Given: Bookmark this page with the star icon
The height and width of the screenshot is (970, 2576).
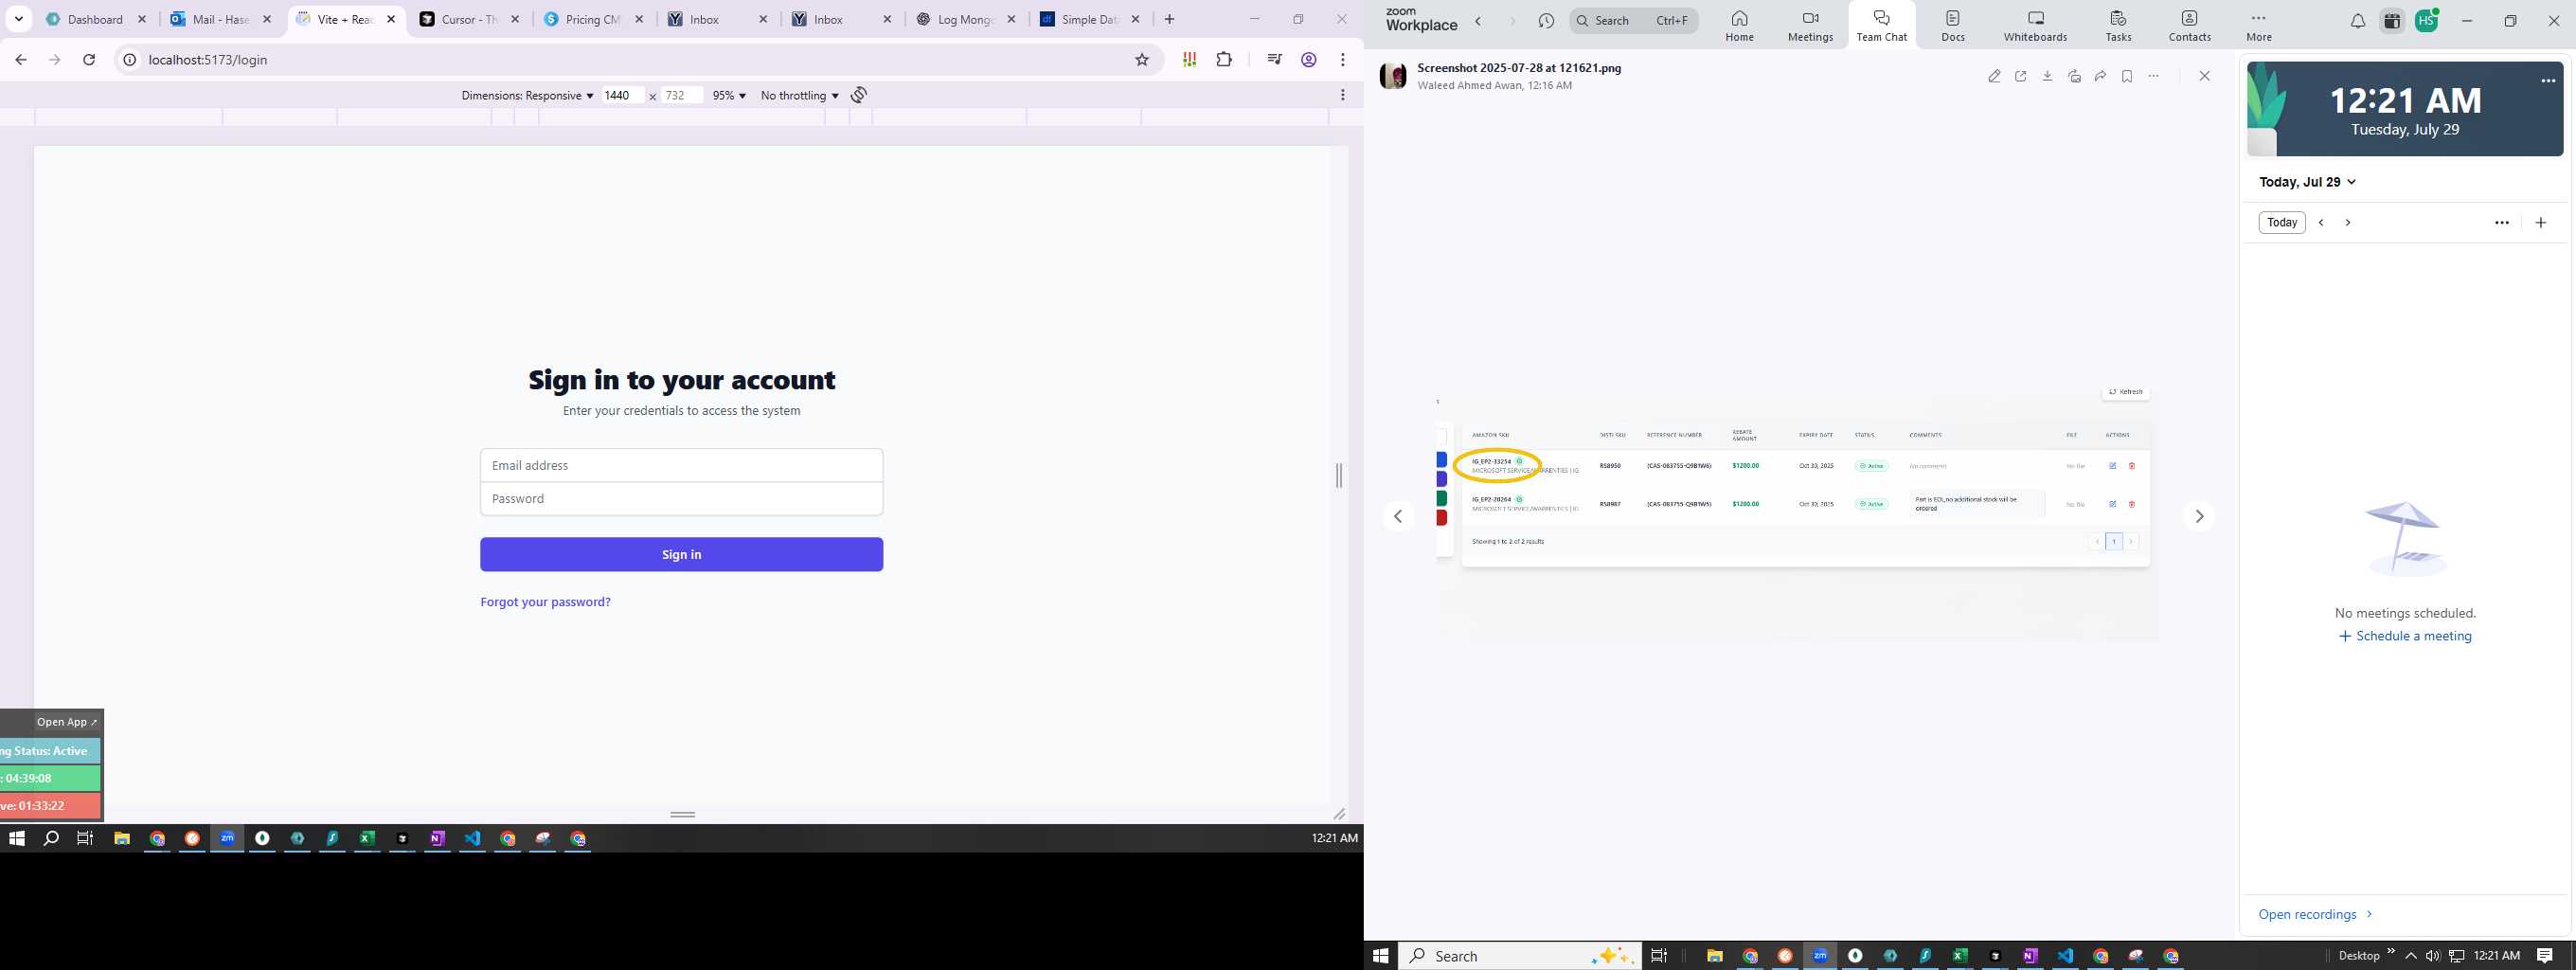Looking at the screenshot, I should click(x=1142, y=60).
